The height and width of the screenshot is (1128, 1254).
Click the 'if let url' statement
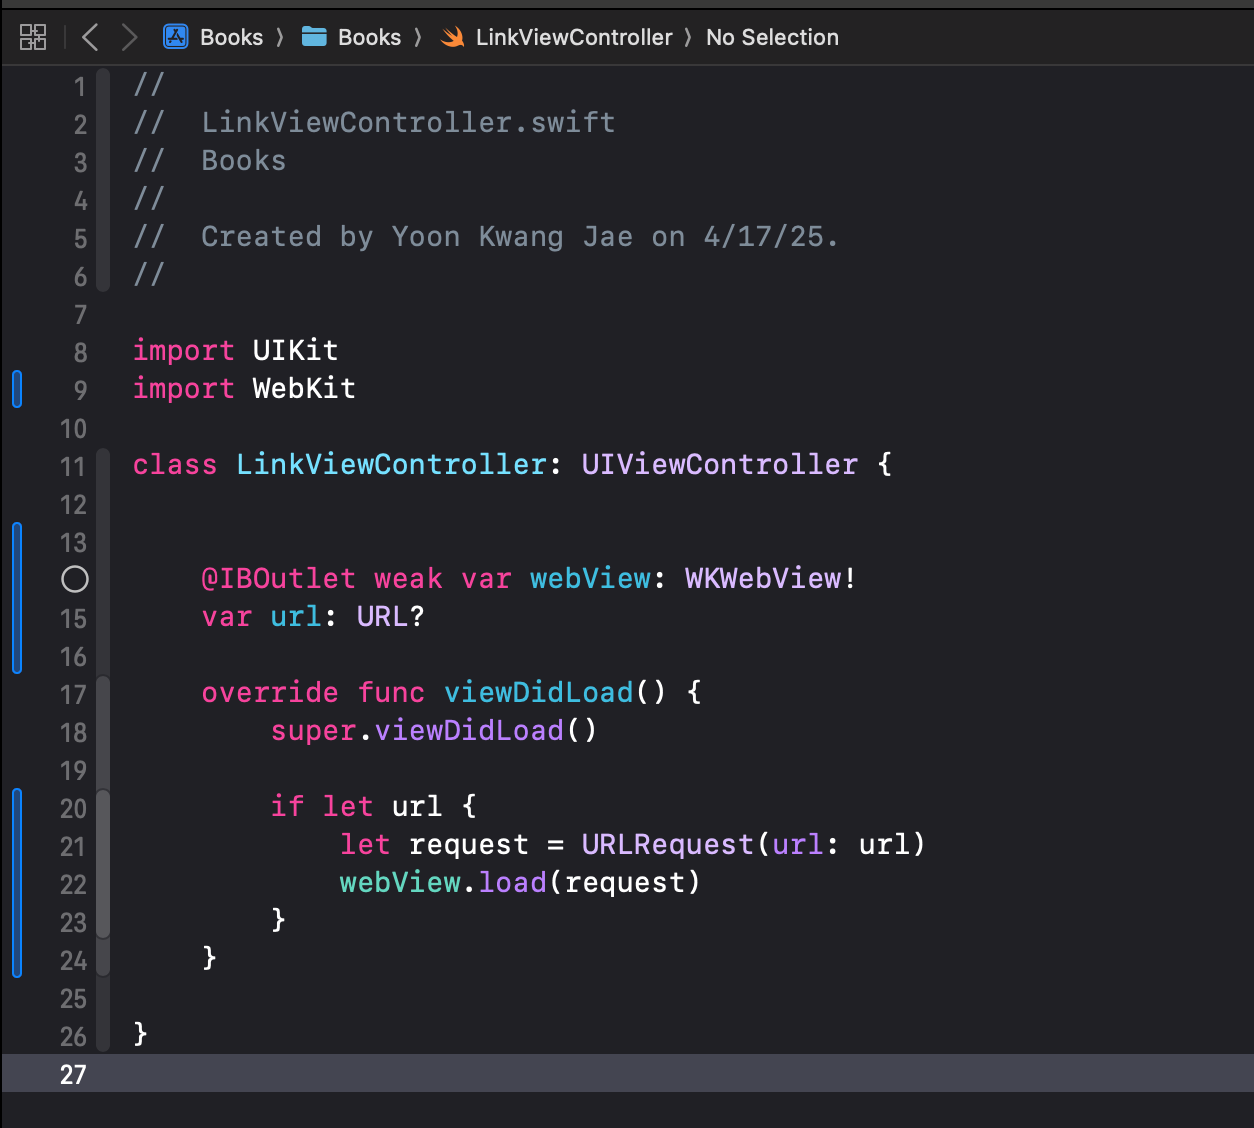(x=356, y=806)
